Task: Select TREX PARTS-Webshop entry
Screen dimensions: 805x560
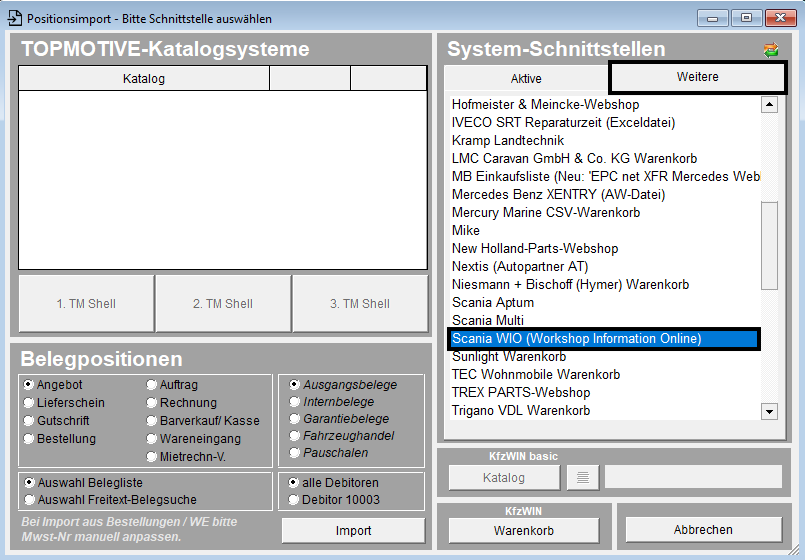Action: (x=605, y=393)
